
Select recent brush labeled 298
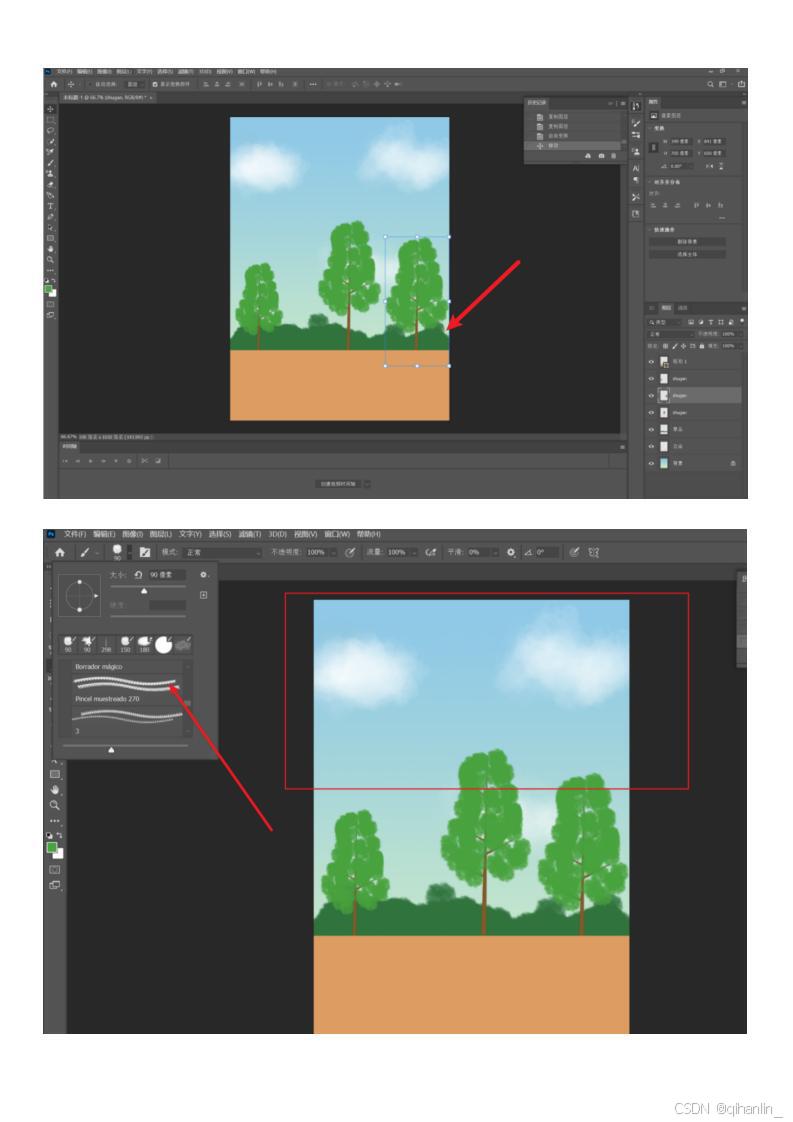tap(106, 645)
